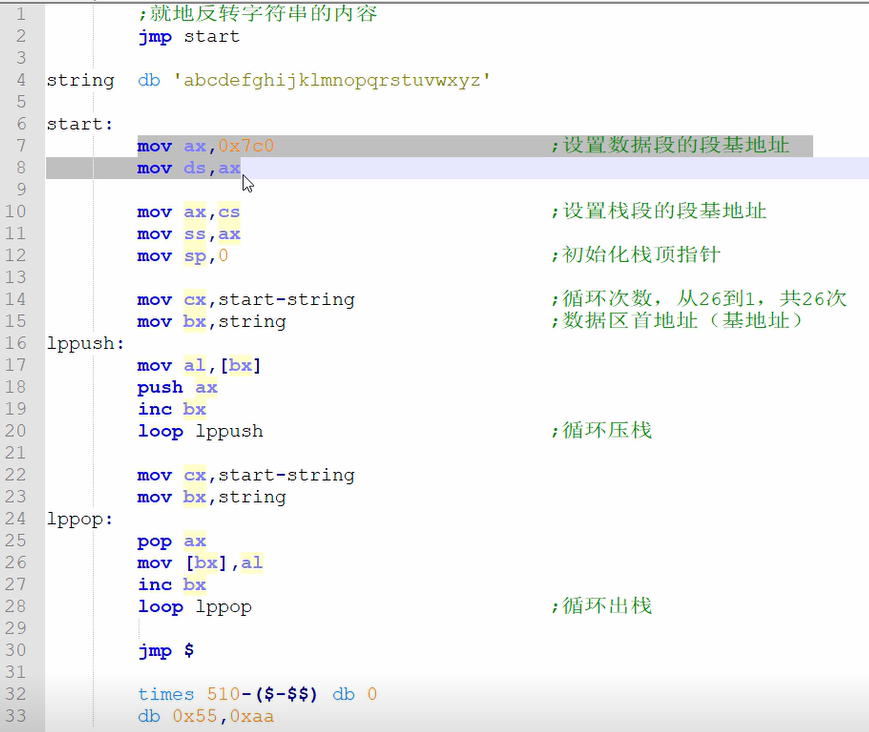Click the 'pop ax' instruction

[172, 541]
